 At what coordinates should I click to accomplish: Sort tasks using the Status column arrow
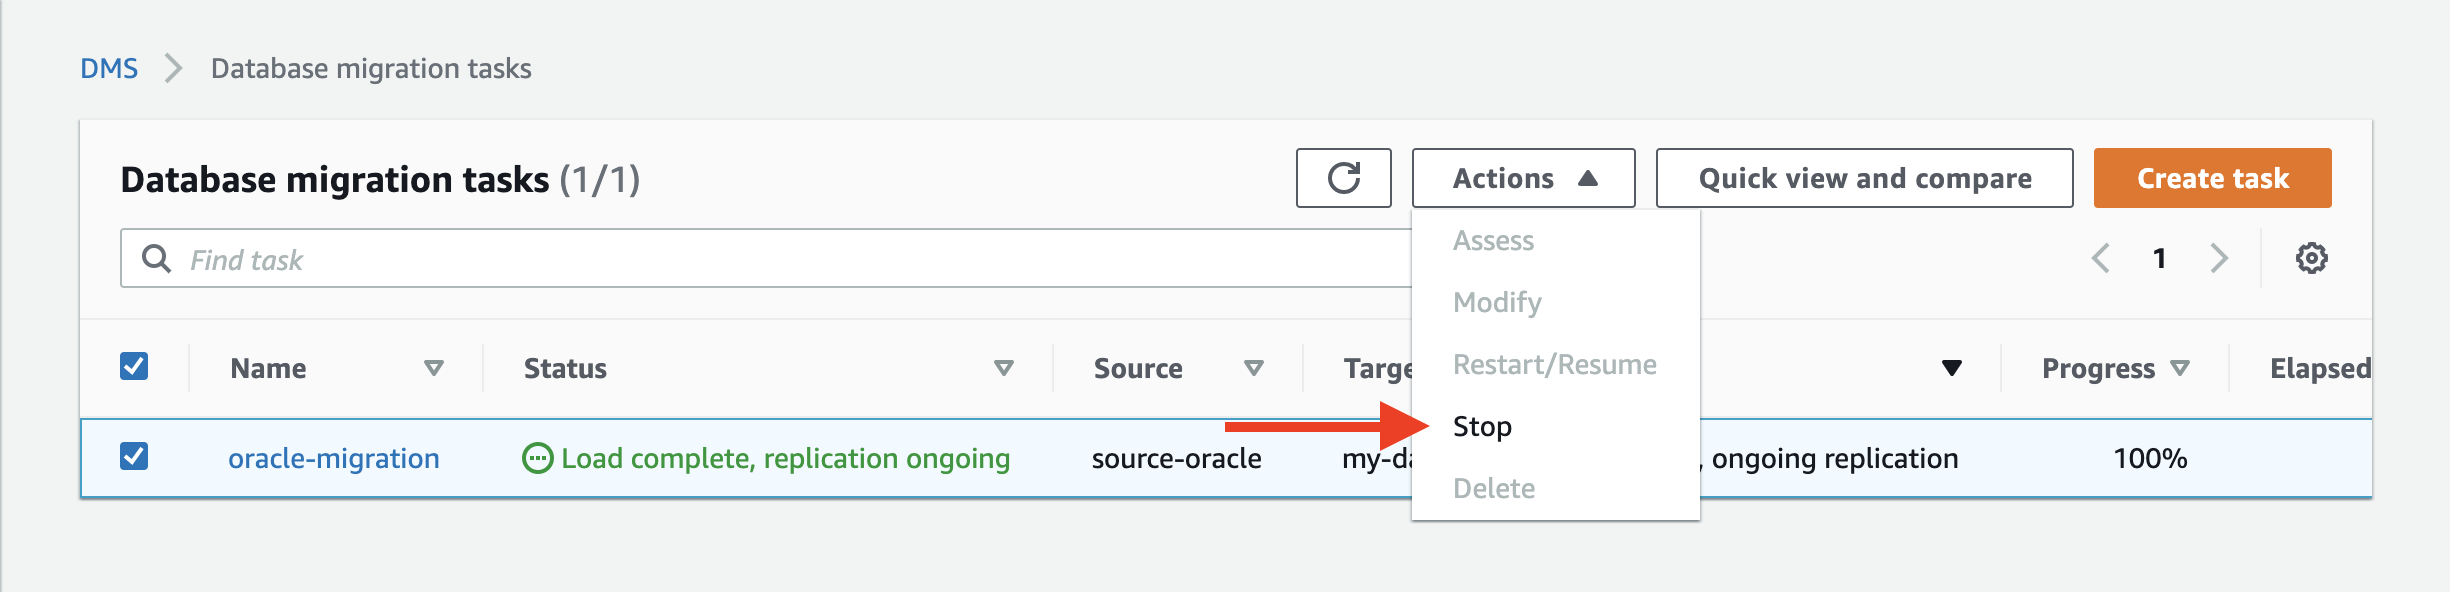point(1003,368)
